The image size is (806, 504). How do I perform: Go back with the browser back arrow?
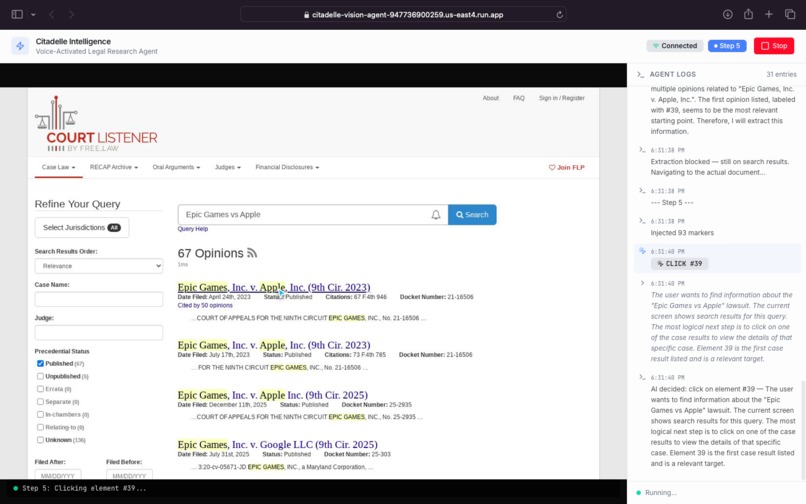(51, 14)
